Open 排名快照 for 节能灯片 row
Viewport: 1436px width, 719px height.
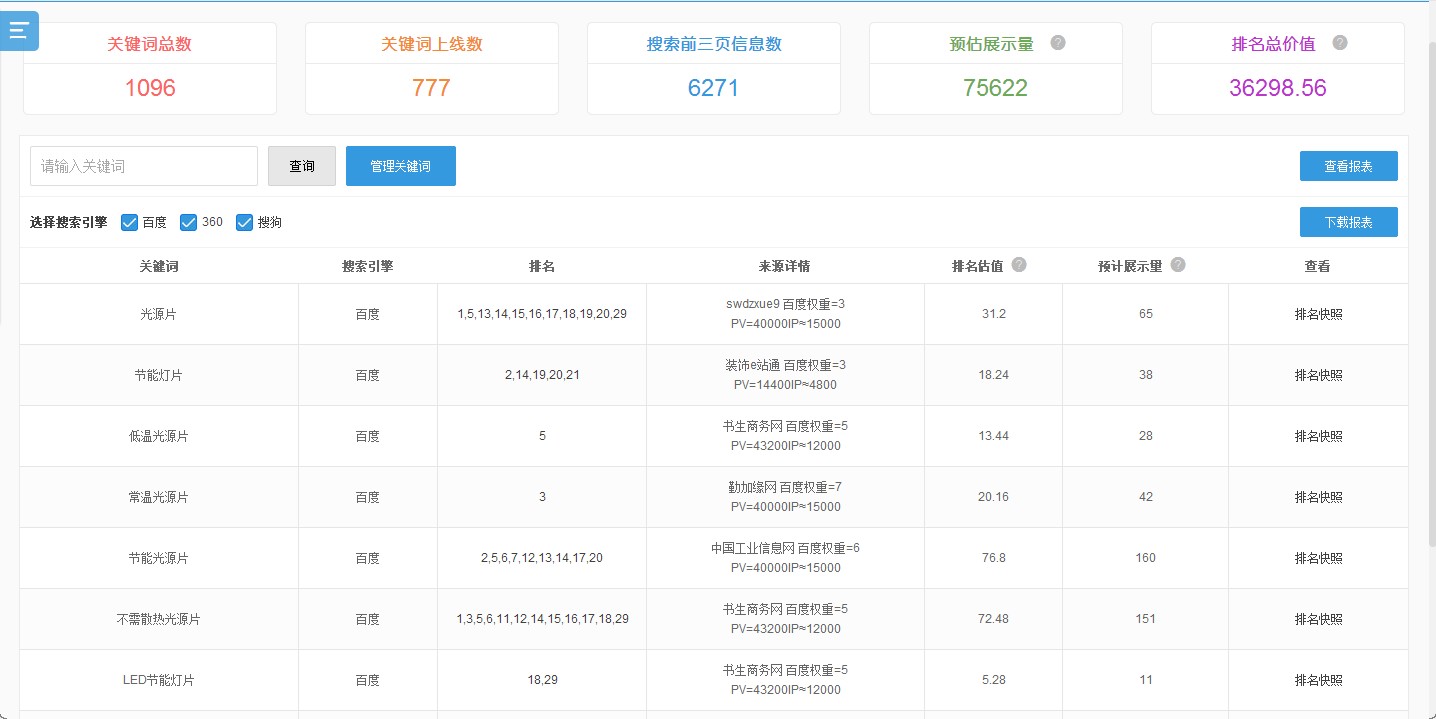click(1318, 375)
